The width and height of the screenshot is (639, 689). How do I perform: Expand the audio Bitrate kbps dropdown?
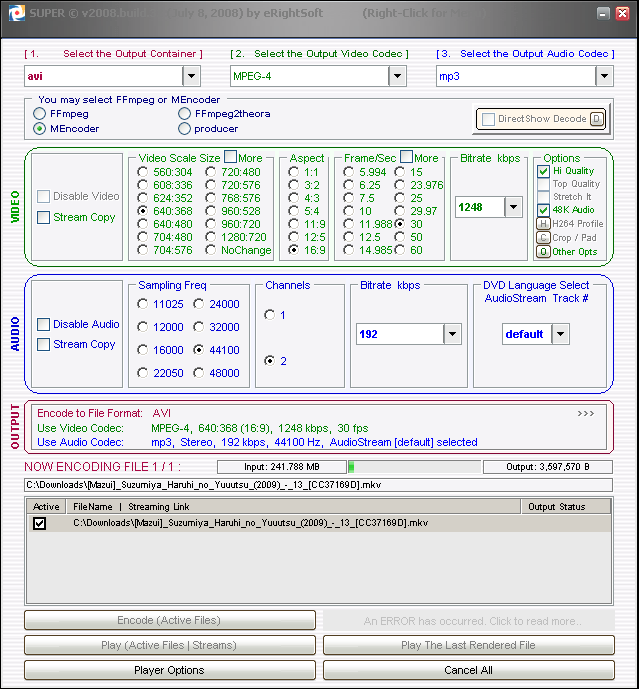(x=452, y=334)
